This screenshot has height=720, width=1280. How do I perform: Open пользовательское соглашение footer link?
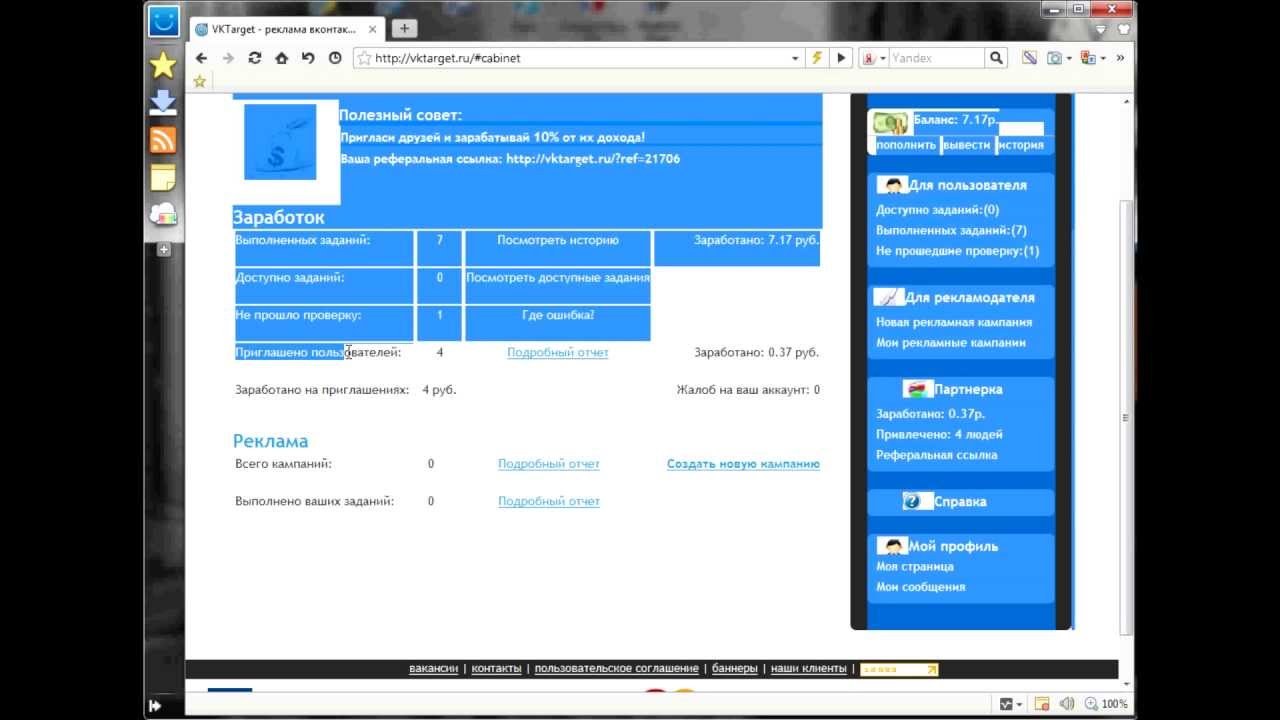tap(617, 669)
